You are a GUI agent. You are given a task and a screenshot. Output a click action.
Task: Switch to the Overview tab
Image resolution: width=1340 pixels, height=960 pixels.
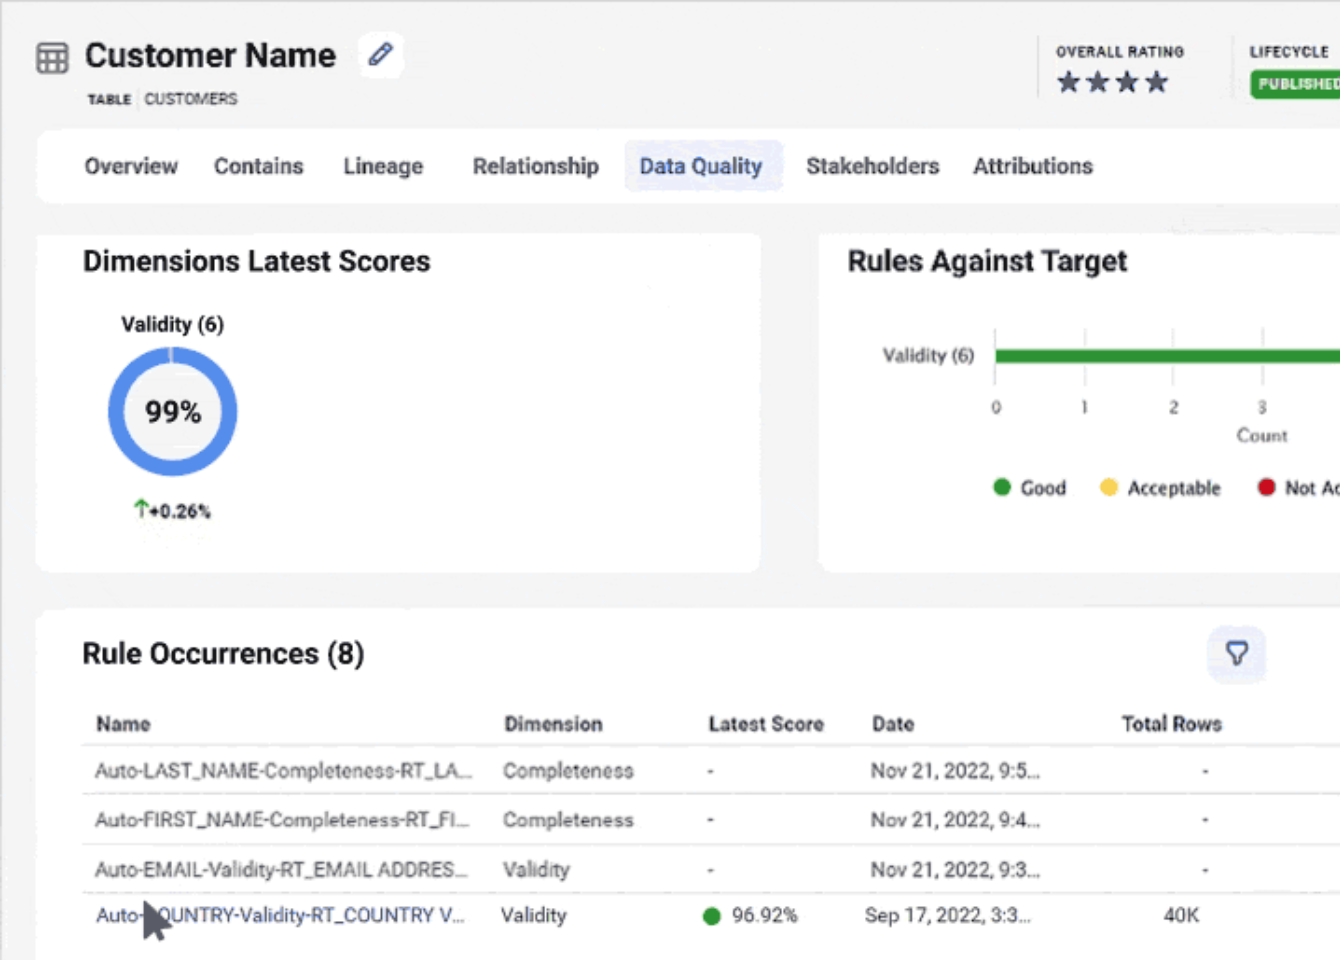pyautogui.click(x=131, y=166)
